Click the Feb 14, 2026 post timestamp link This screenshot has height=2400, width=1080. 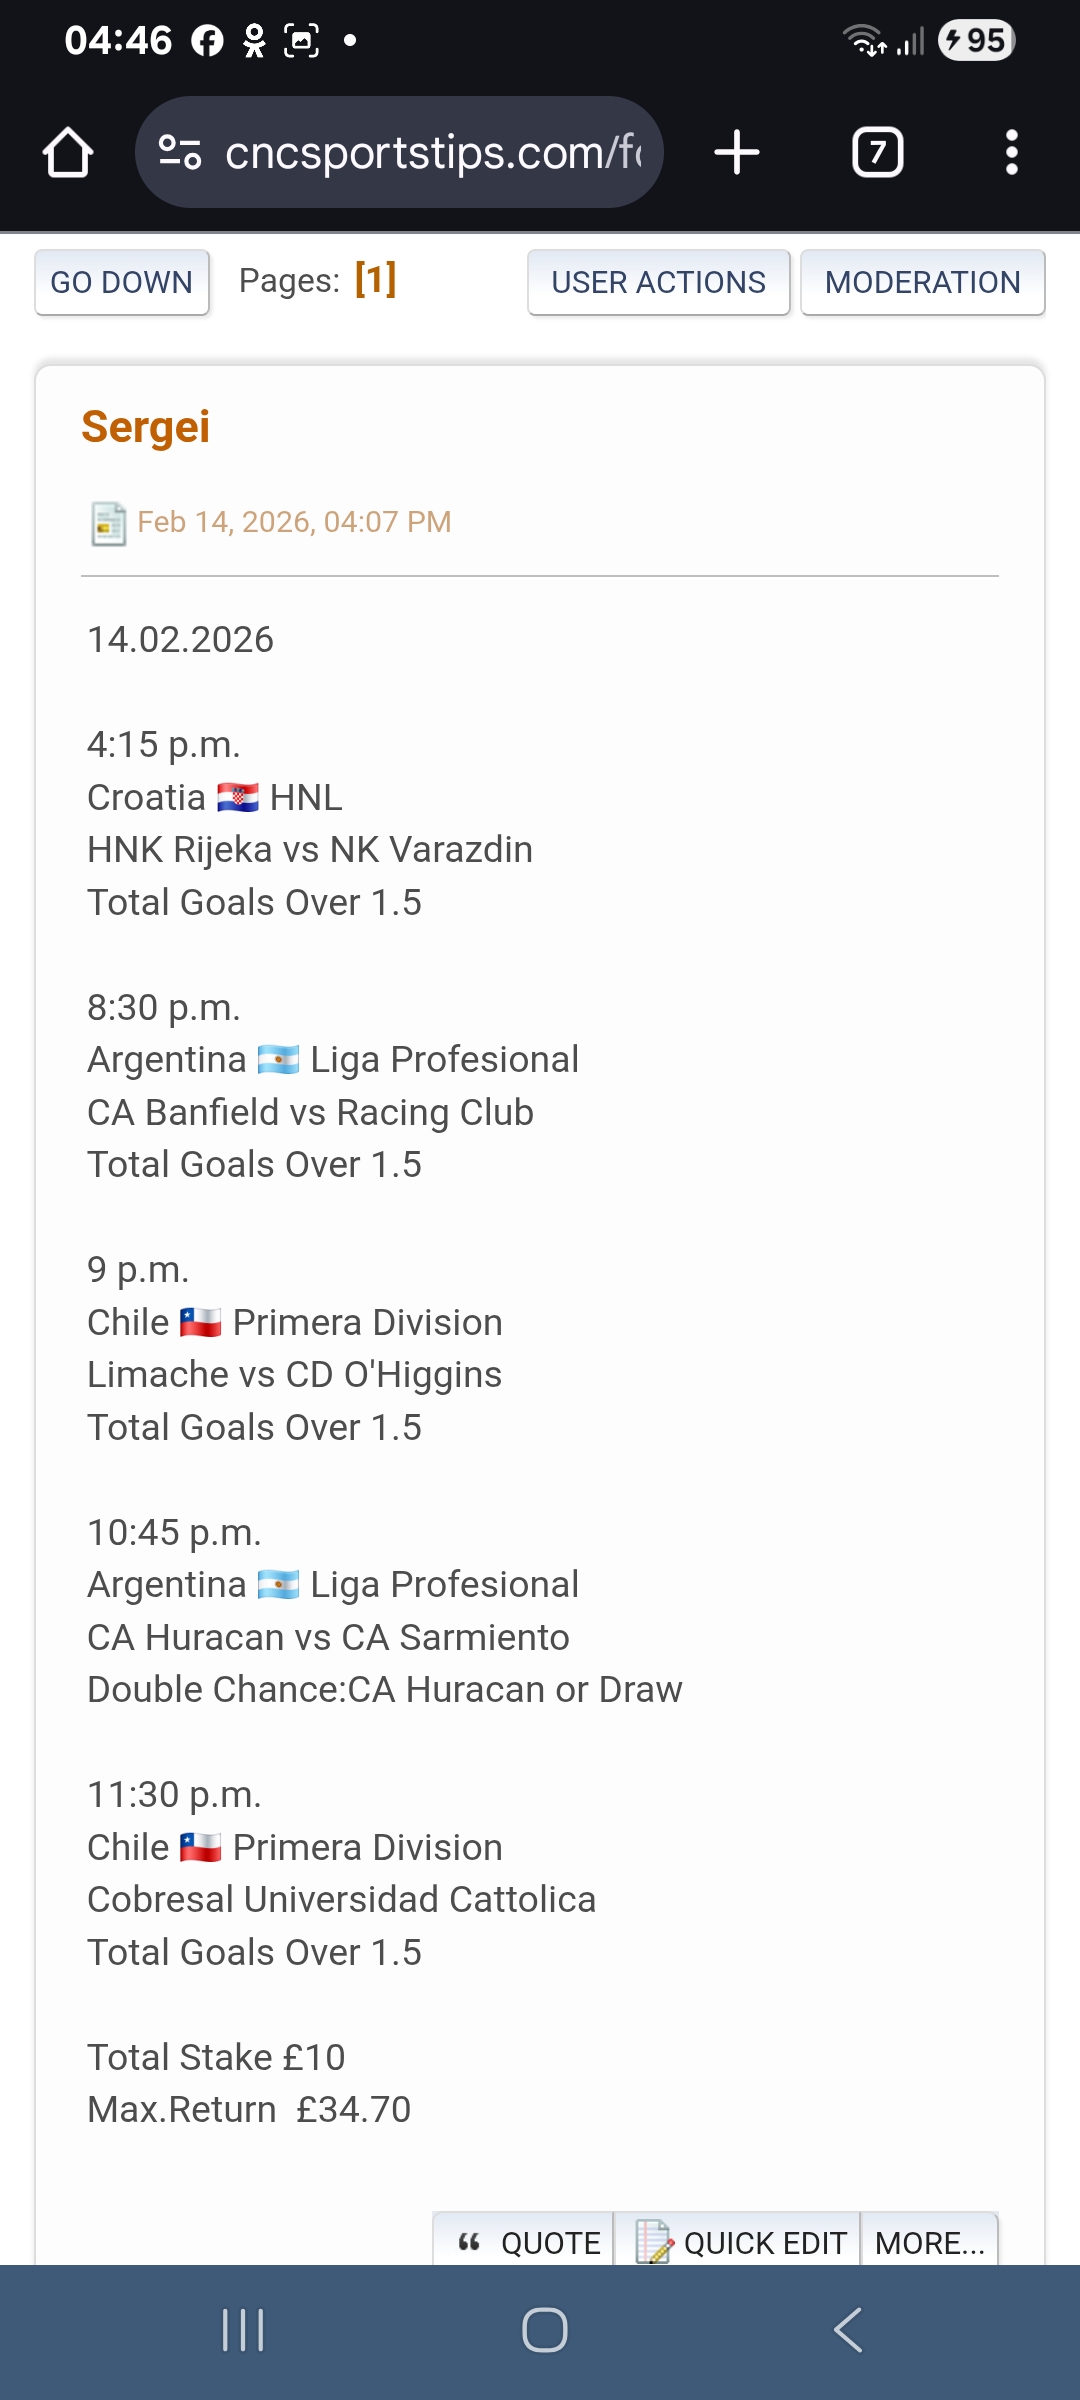[x=294, y=522]
